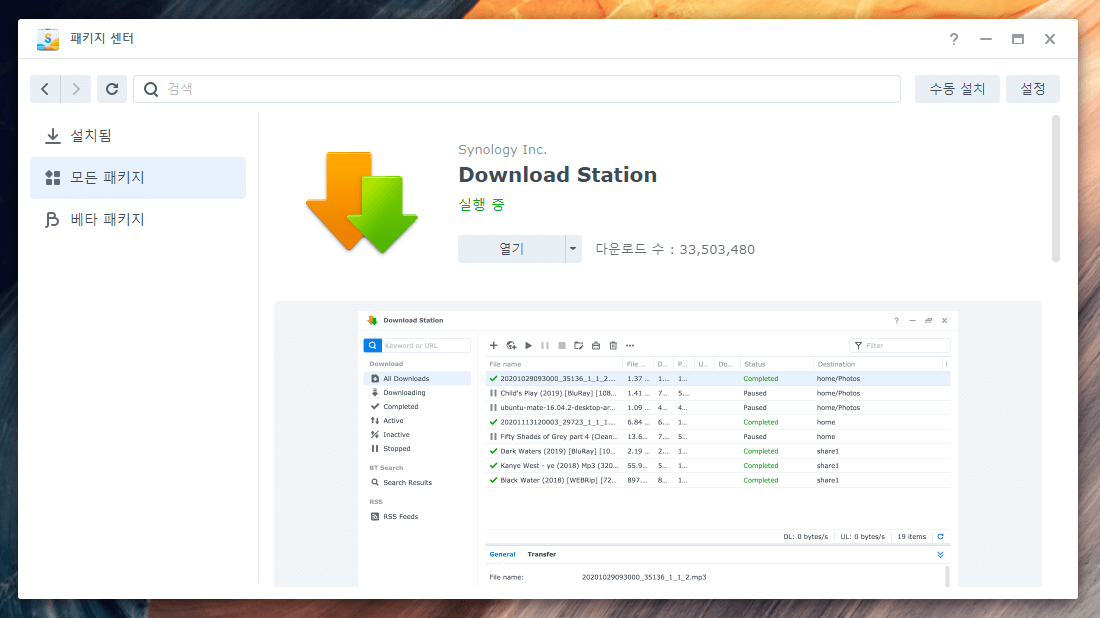Click the magnifier icon in search bar

pos(151,89)
